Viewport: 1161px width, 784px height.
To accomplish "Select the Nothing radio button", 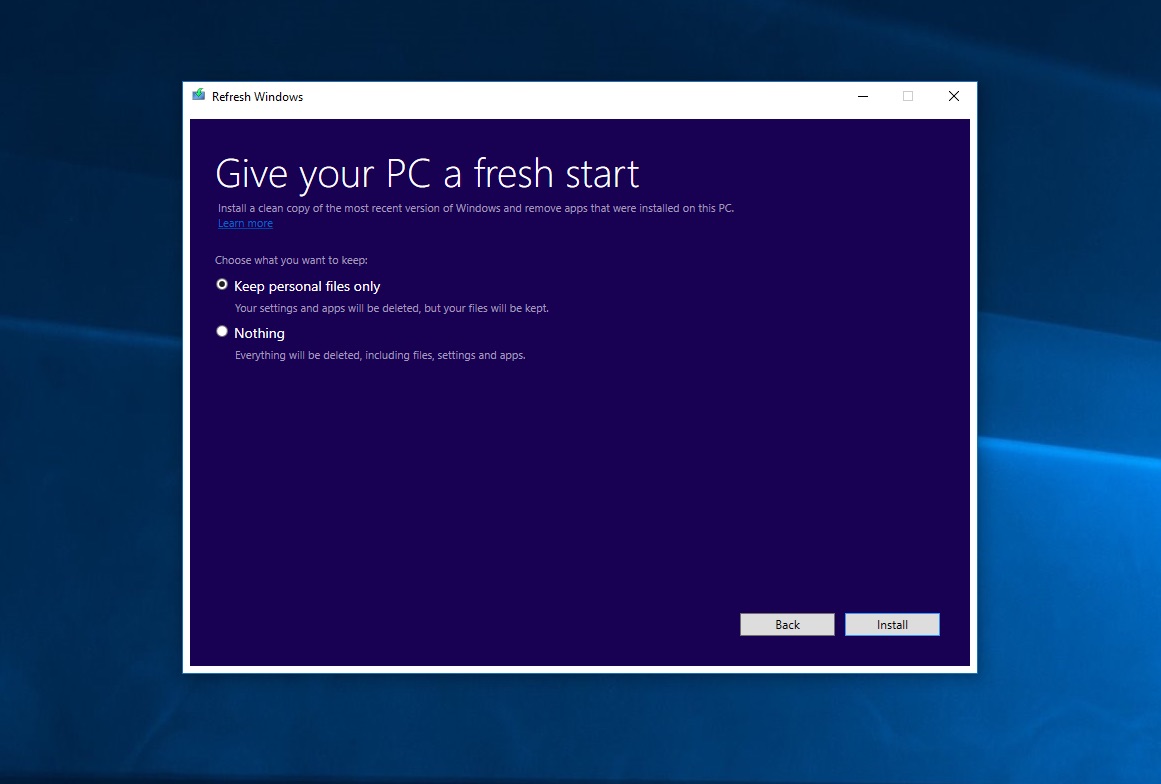I will point(222,330).
